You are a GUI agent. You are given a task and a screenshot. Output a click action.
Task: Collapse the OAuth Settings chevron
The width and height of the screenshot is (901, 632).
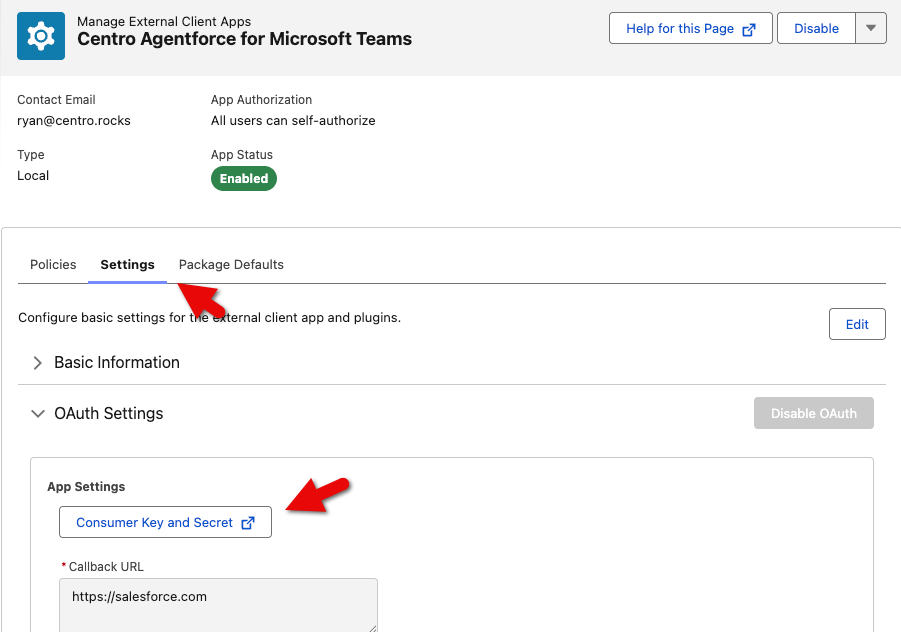click(x=38, y=413)
